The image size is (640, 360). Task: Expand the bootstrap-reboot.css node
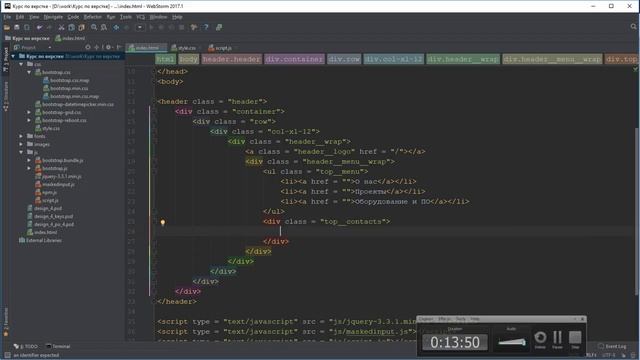(x=29, y=120)
